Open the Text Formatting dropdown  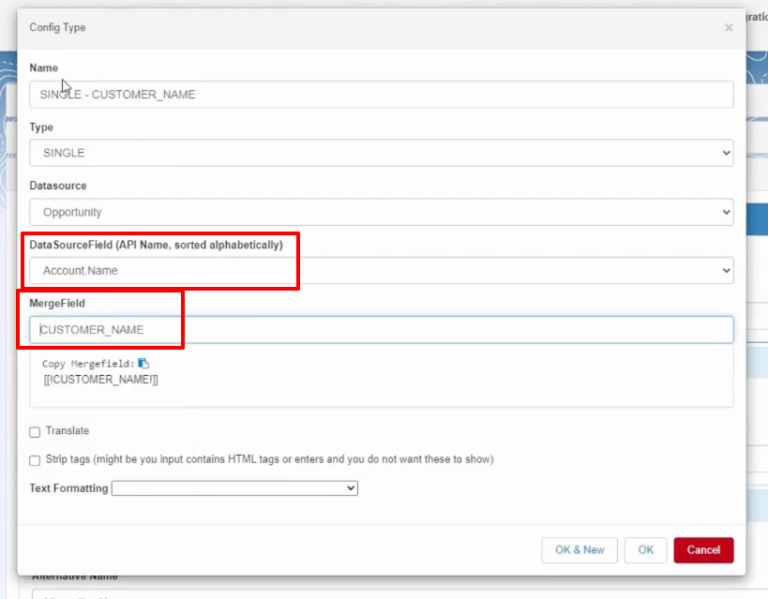(235, 488)
